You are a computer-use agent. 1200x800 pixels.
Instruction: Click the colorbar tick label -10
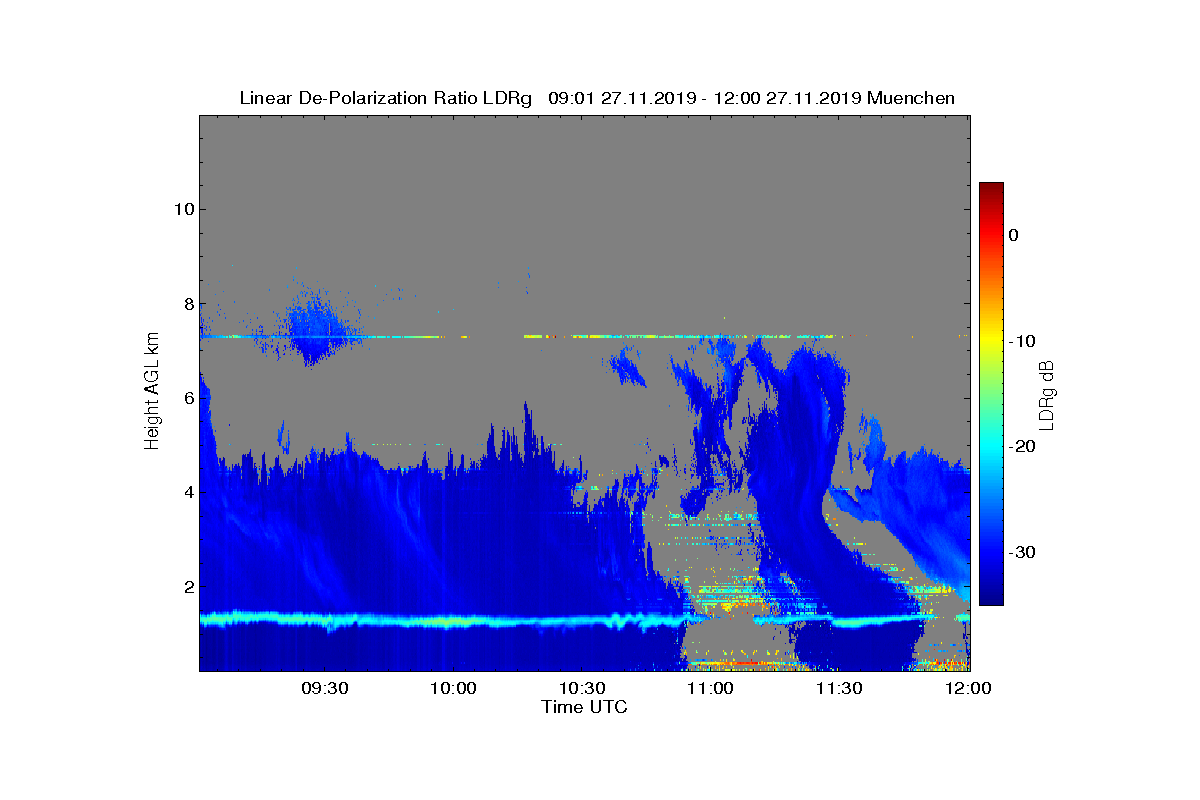tap(1020, 341)
